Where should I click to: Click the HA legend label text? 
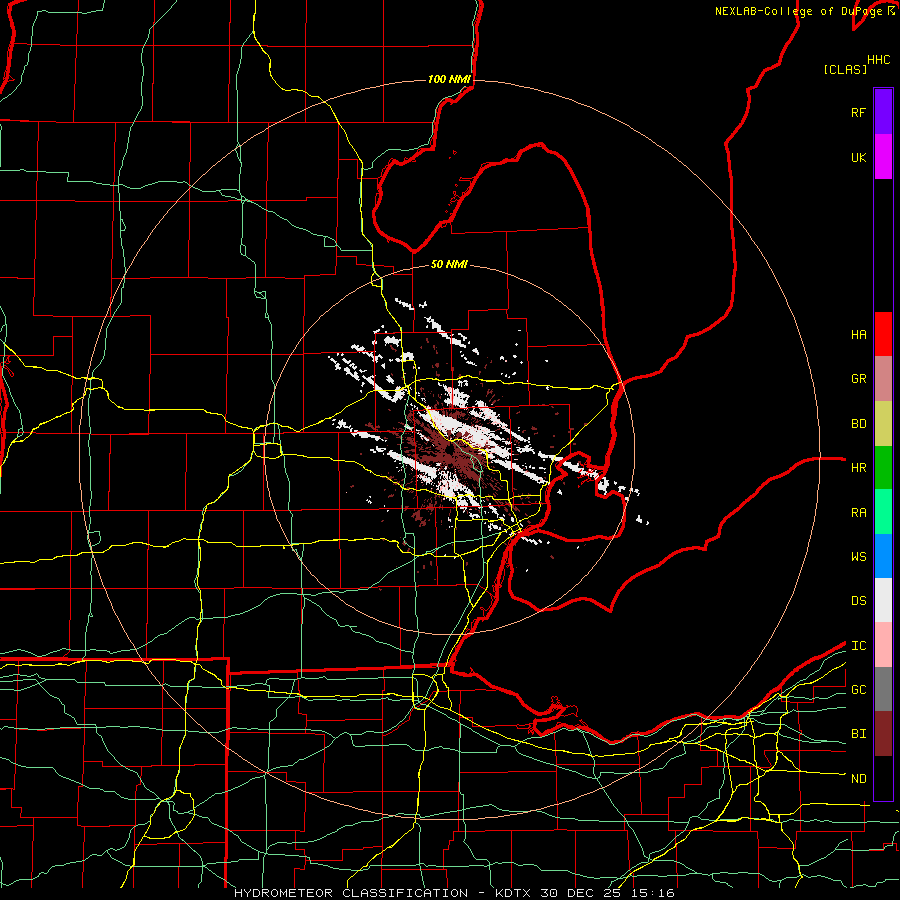click(x=858, y=335)
